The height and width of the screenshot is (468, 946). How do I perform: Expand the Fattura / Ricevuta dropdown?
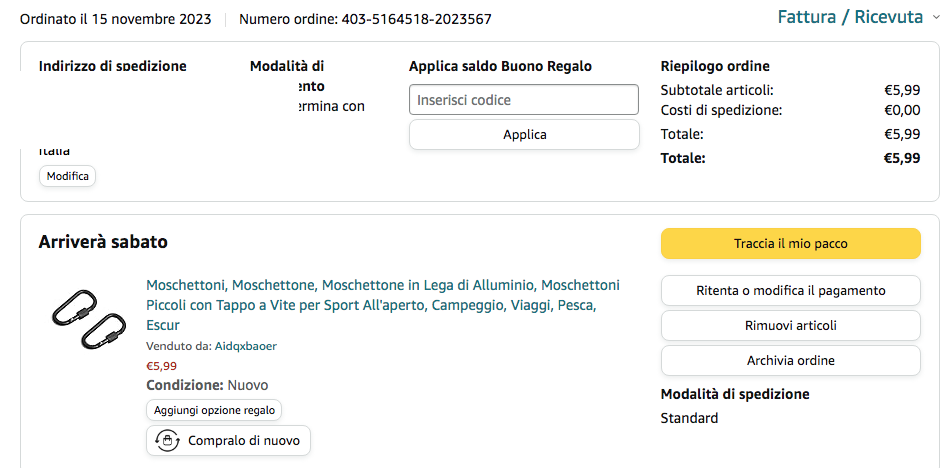point(851,17)
